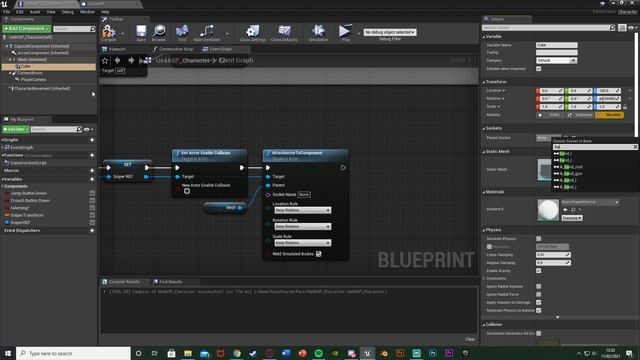Image resolution: width=640 pixels, height=360 pixels.
Task: Open Windows Start menu
Action: [x=8, y=353]
